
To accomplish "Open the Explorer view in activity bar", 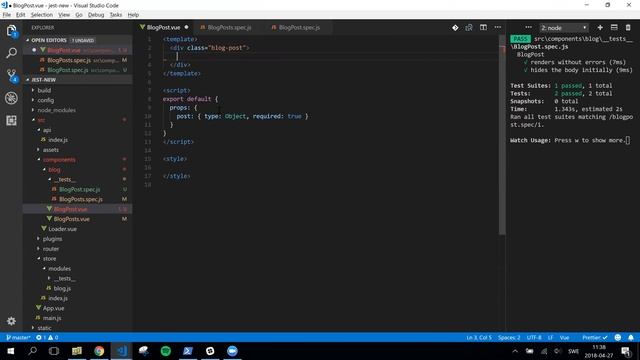I will pyautogui.click(x=11, y=31).
